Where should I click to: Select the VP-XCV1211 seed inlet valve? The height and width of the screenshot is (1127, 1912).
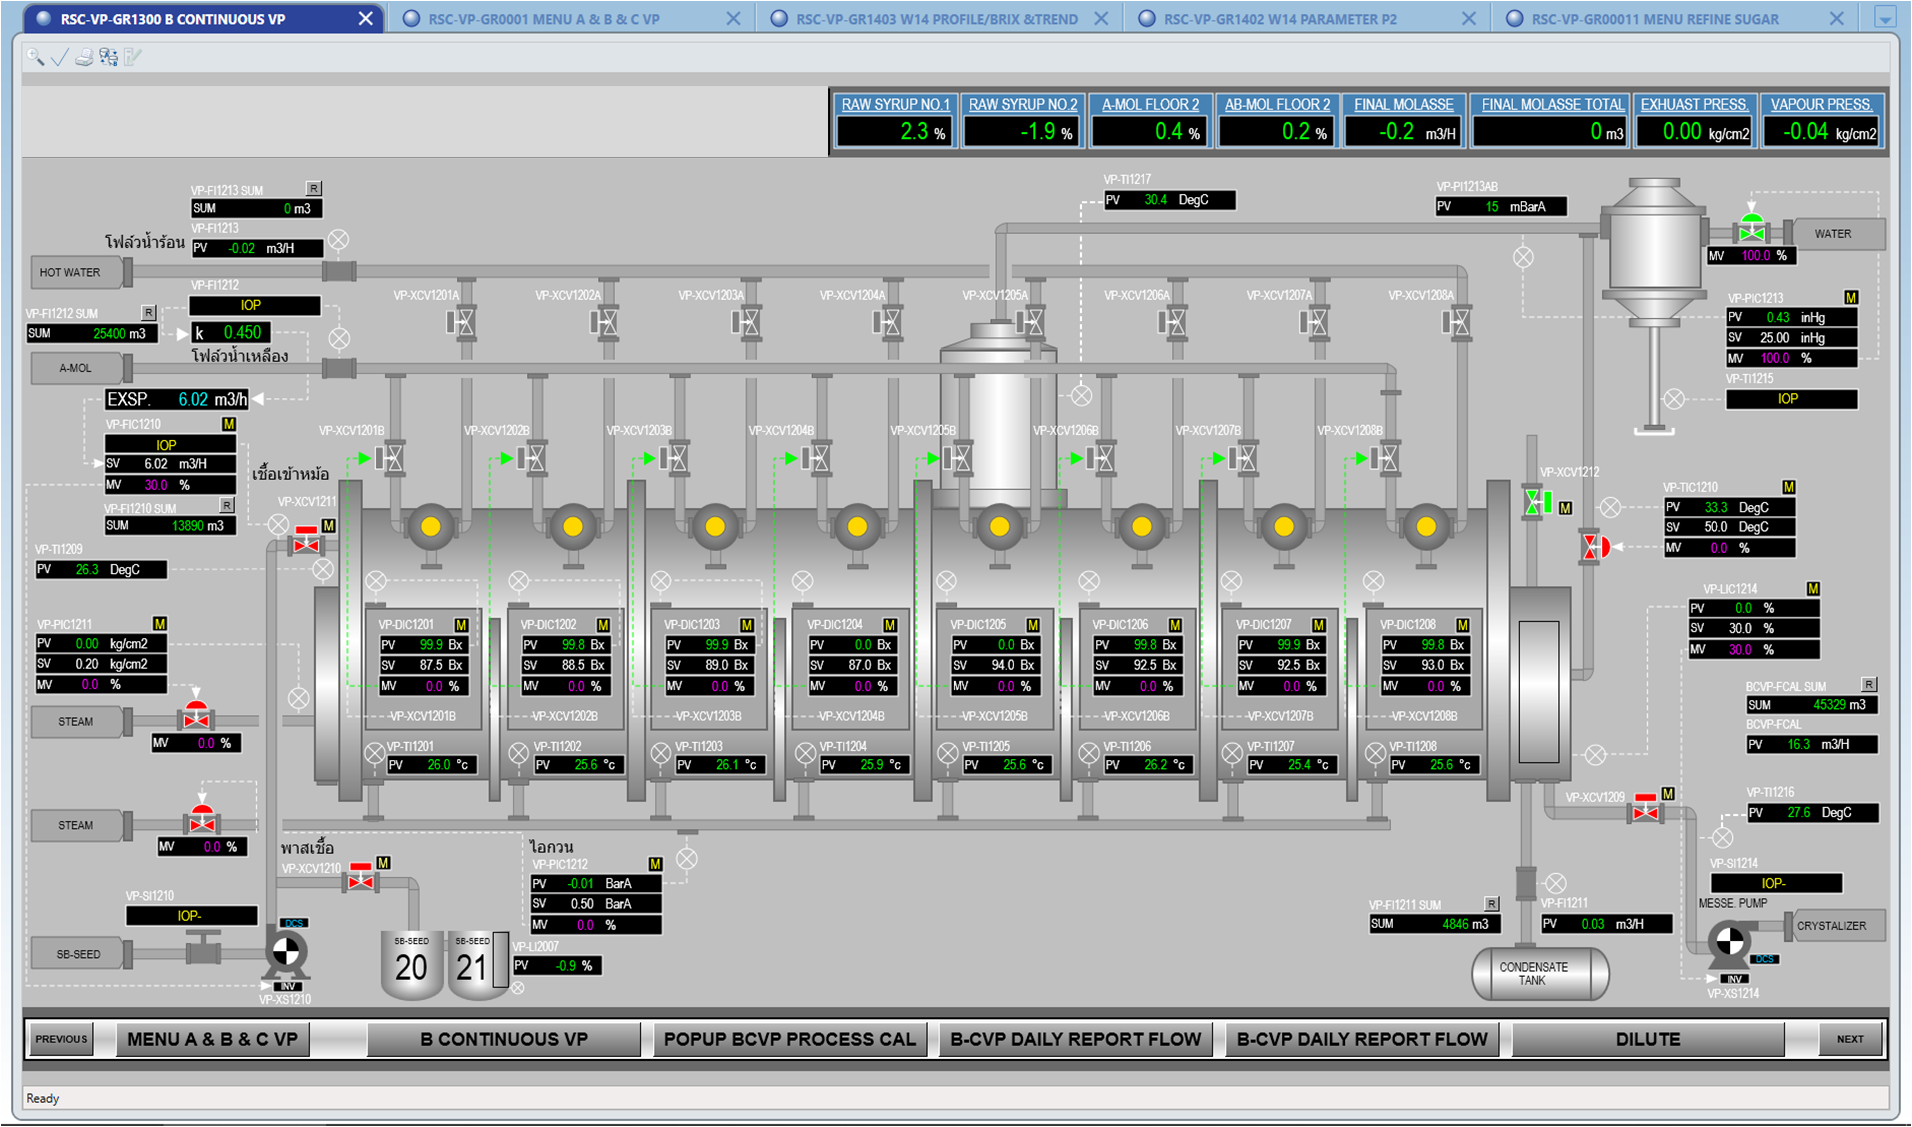(x=306, y=543)
